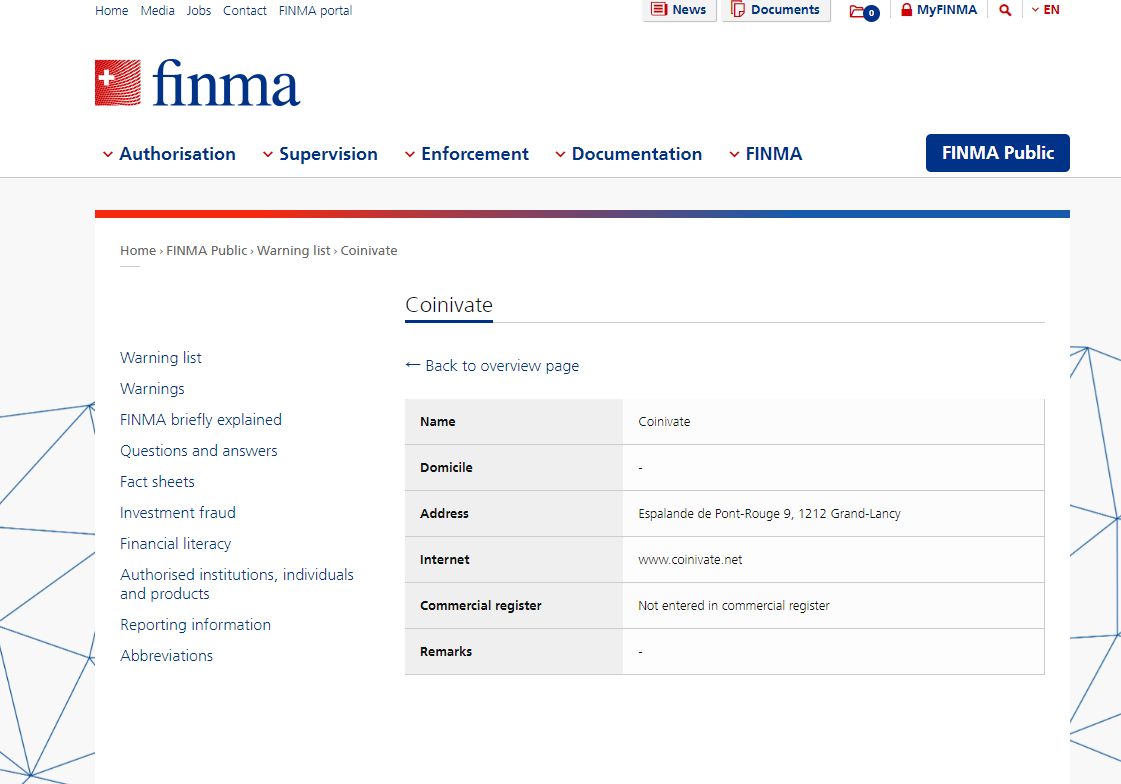Open Reporting information sidebar item
The width and height of the screenshot is (1121, 784).
195,625
